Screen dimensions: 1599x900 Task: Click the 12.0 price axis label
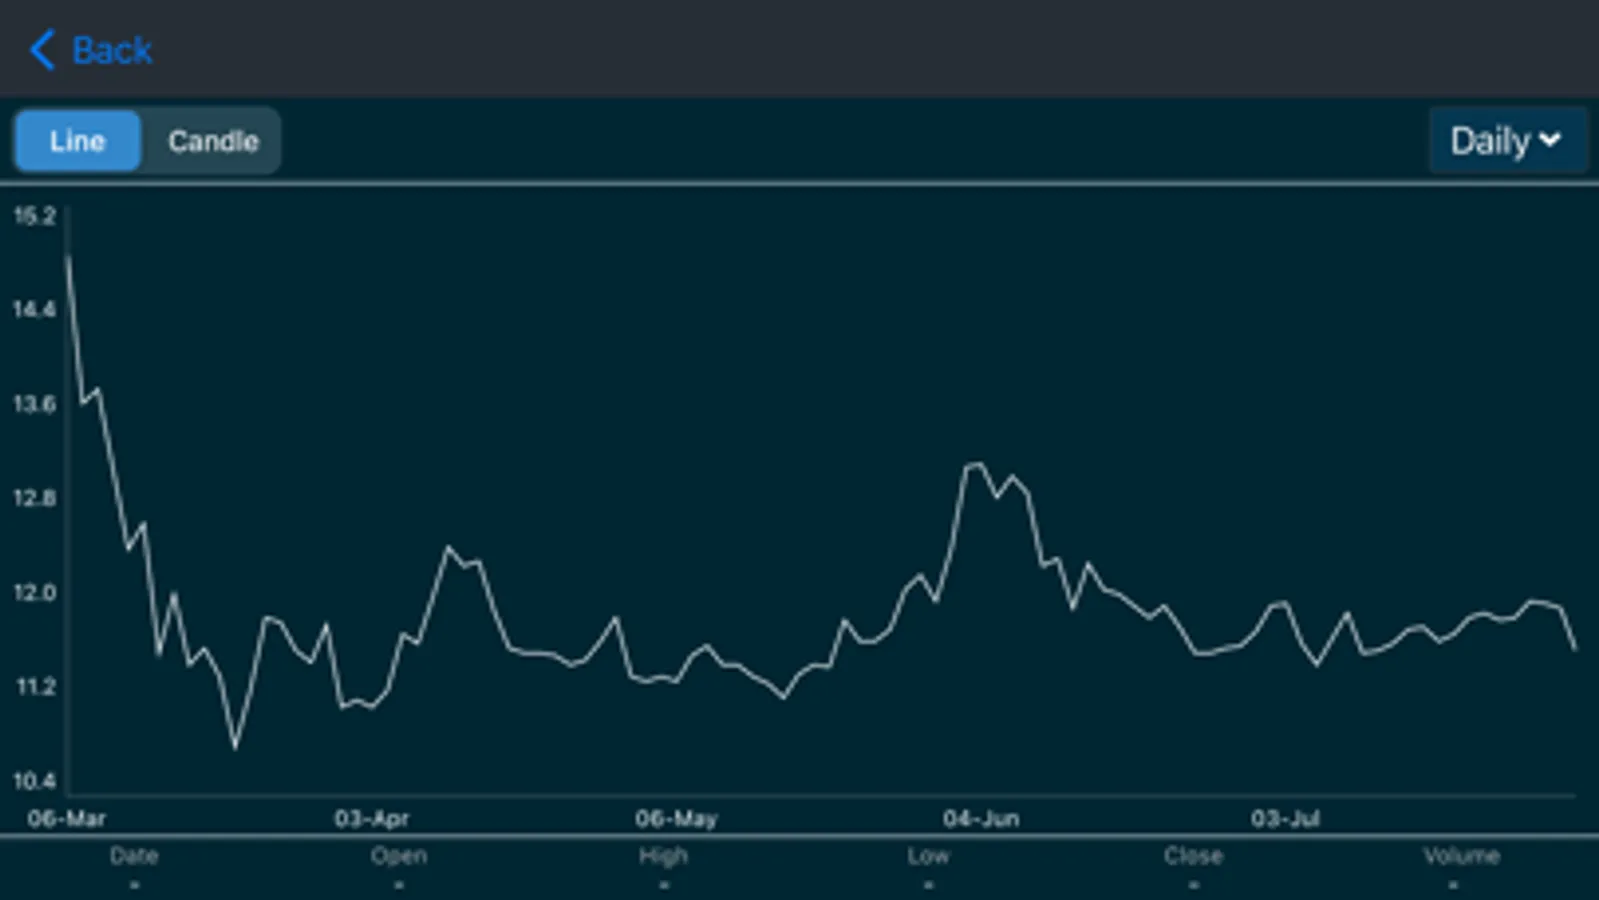[34, 592]
